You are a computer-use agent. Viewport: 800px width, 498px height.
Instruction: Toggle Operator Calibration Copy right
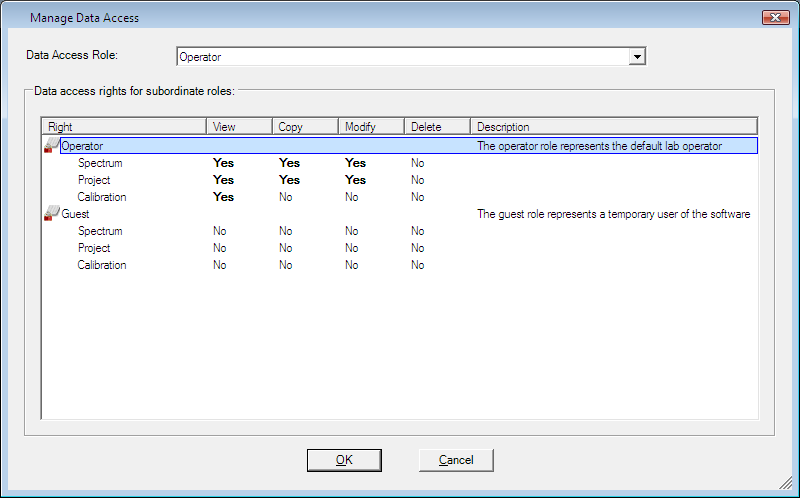[x=286, y=197]
